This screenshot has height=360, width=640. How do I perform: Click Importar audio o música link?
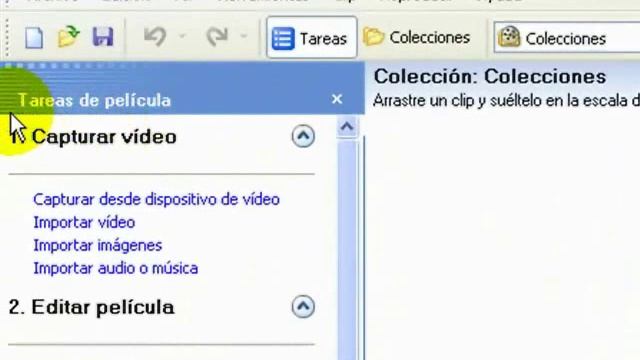116,268
